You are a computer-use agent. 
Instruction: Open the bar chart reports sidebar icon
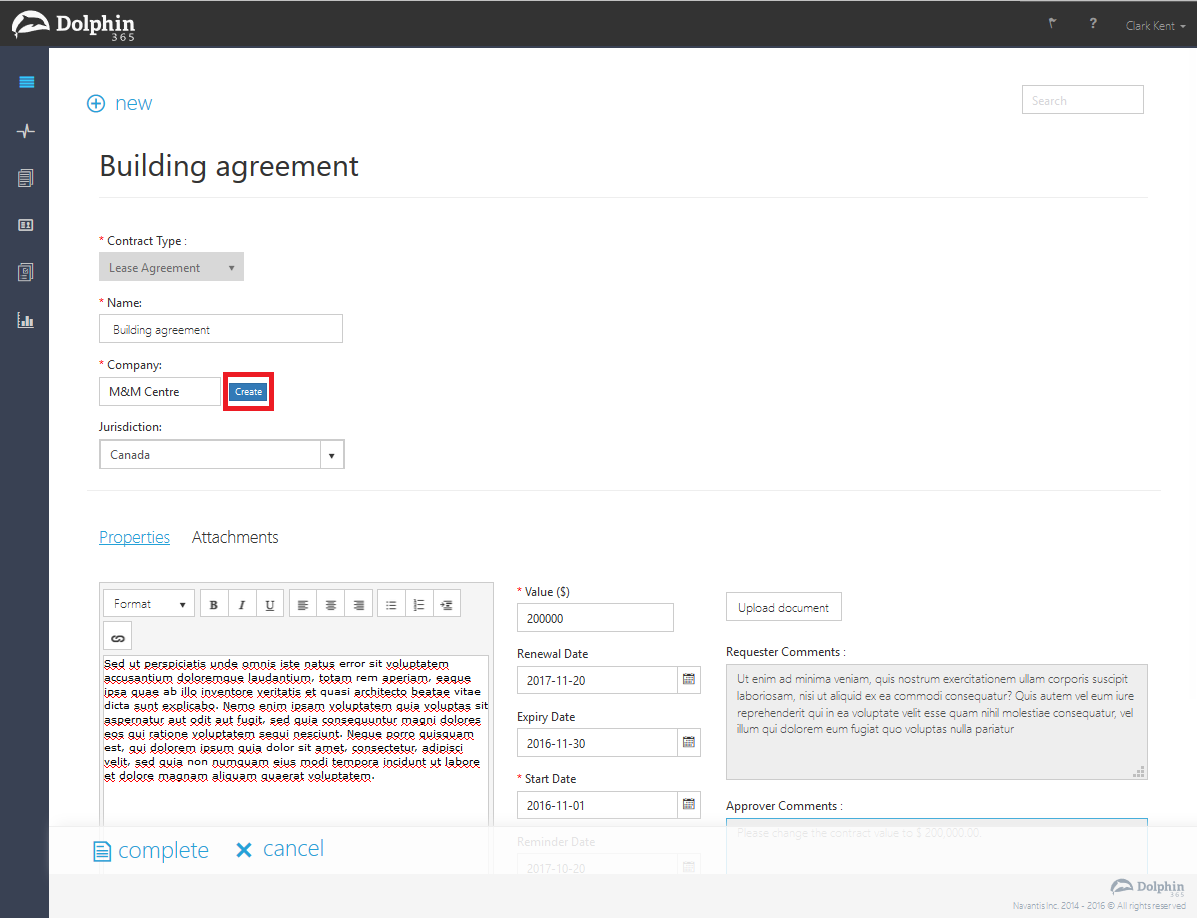pyautogui.click(x=26, y=320)
